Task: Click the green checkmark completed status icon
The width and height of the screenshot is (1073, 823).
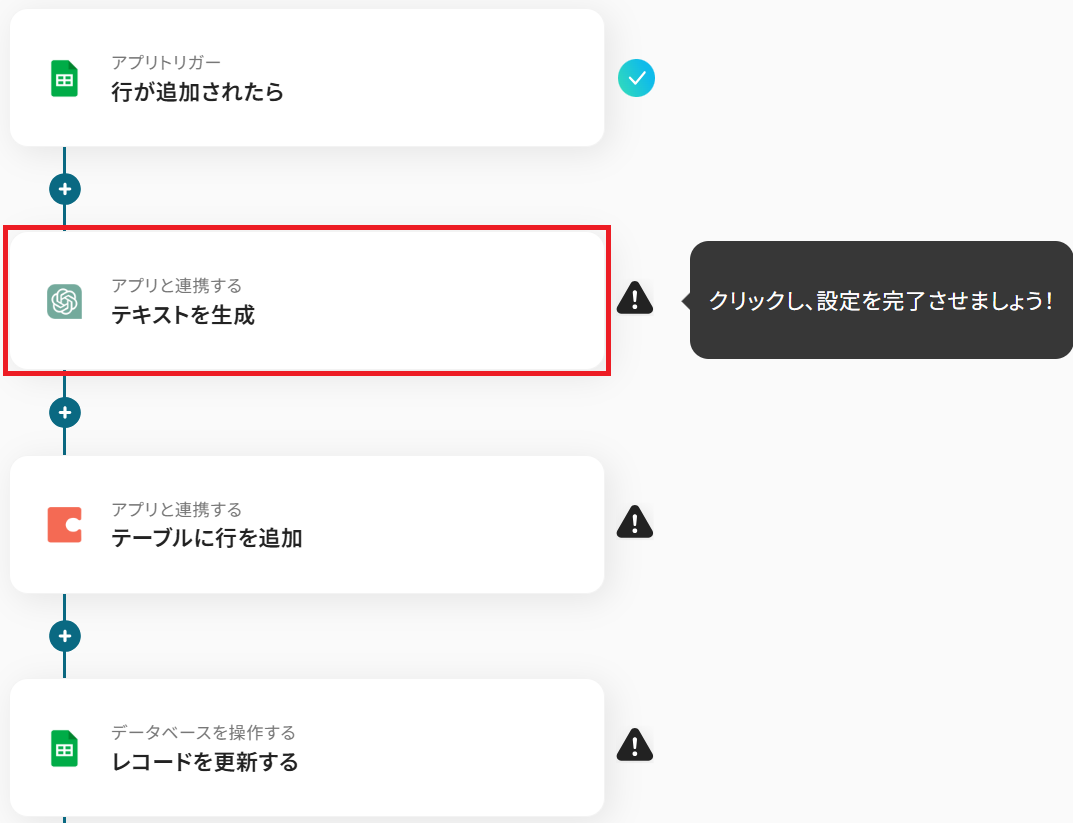Action: (636, 78)
